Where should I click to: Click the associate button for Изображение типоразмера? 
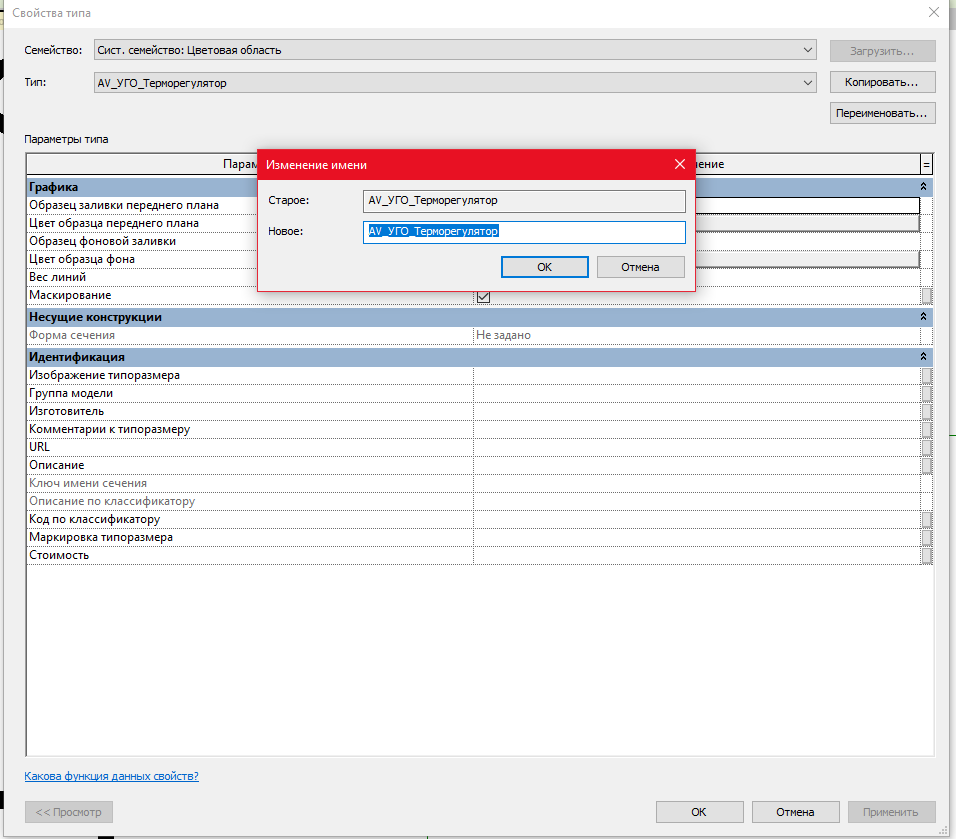[927, 376]
